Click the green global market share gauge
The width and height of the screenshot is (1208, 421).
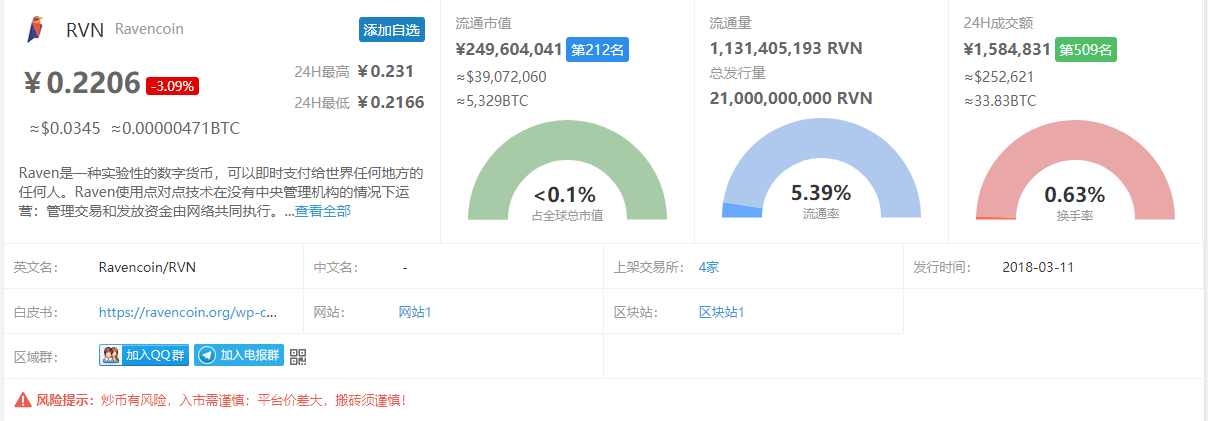pos(567,170)
